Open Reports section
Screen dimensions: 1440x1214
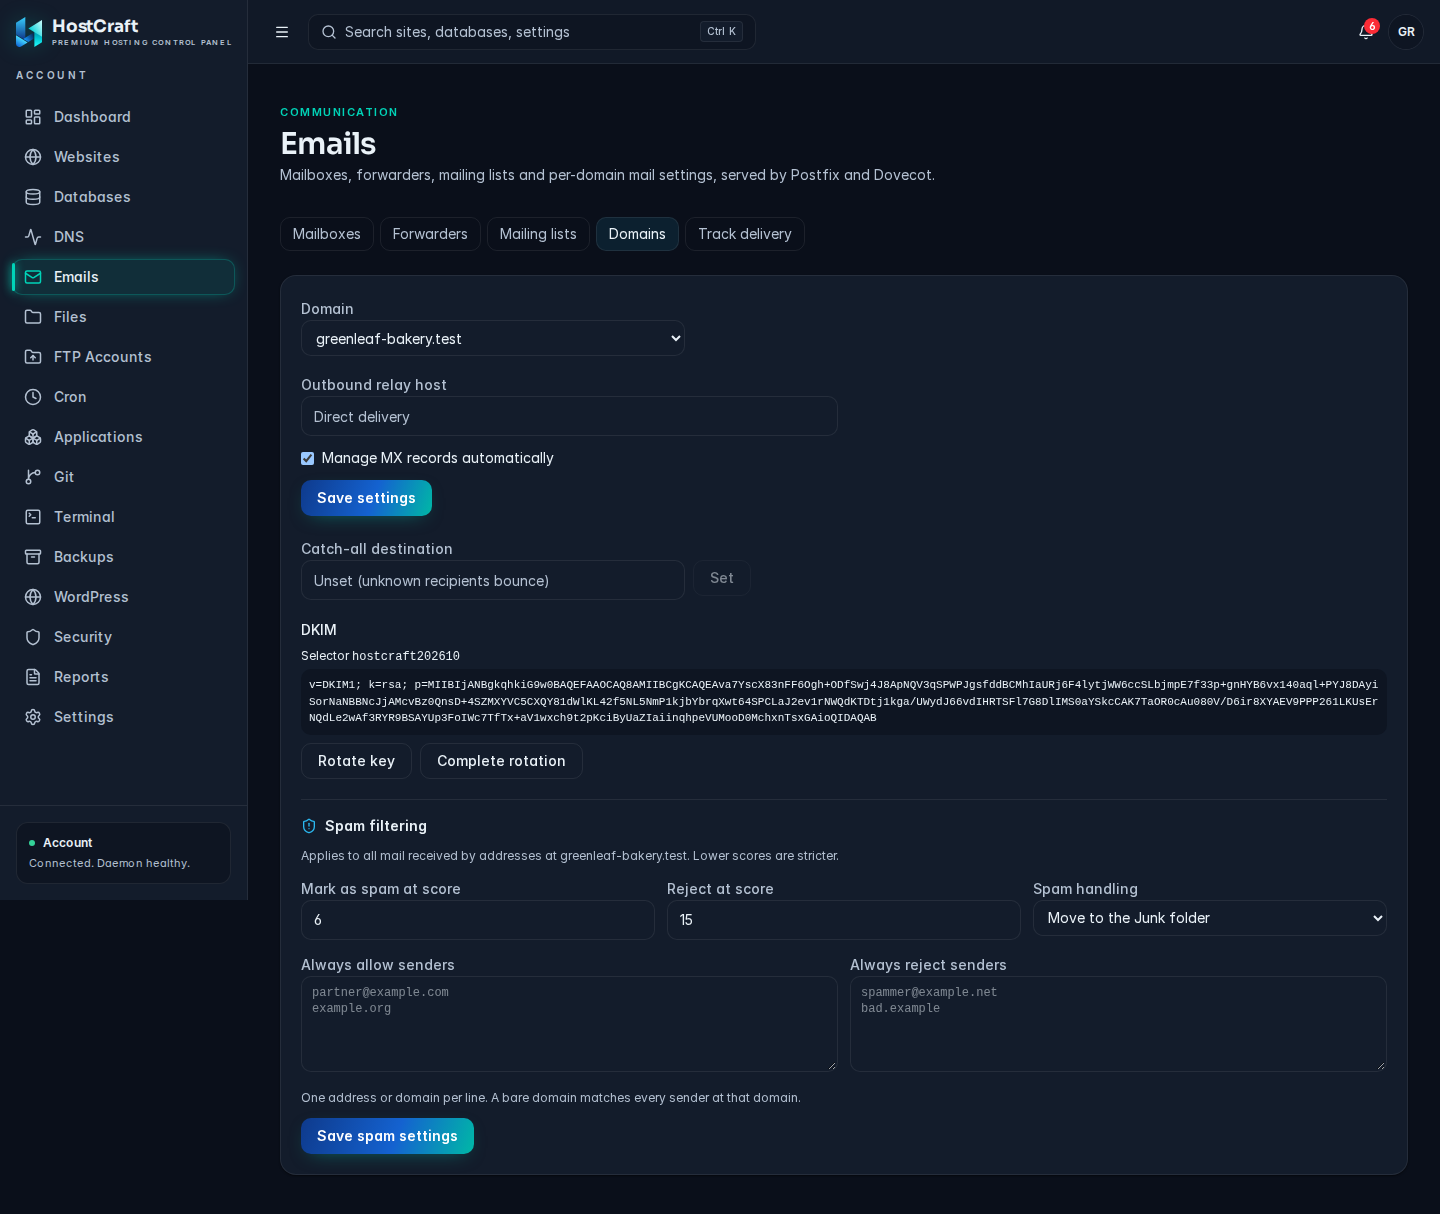123,677
